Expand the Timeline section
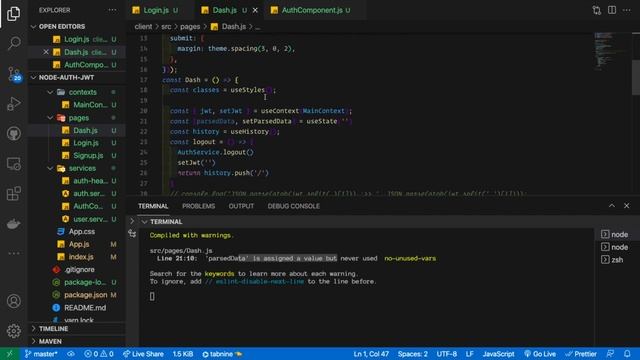640x360 pixels. (x=76, y=329)
